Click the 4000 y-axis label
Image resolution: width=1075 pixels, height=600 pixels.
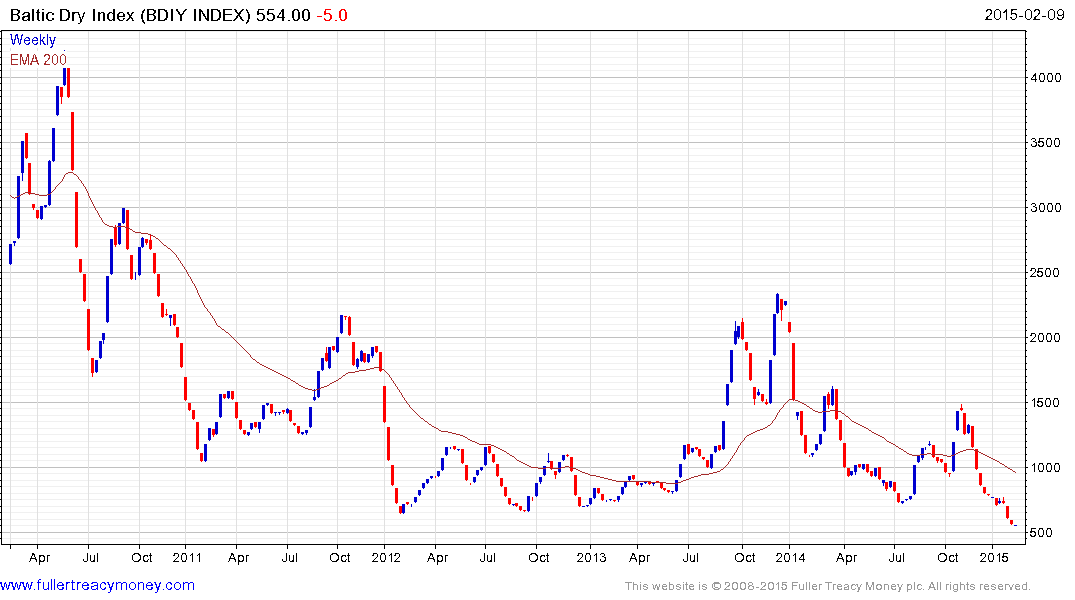(x=1046, y=77)
